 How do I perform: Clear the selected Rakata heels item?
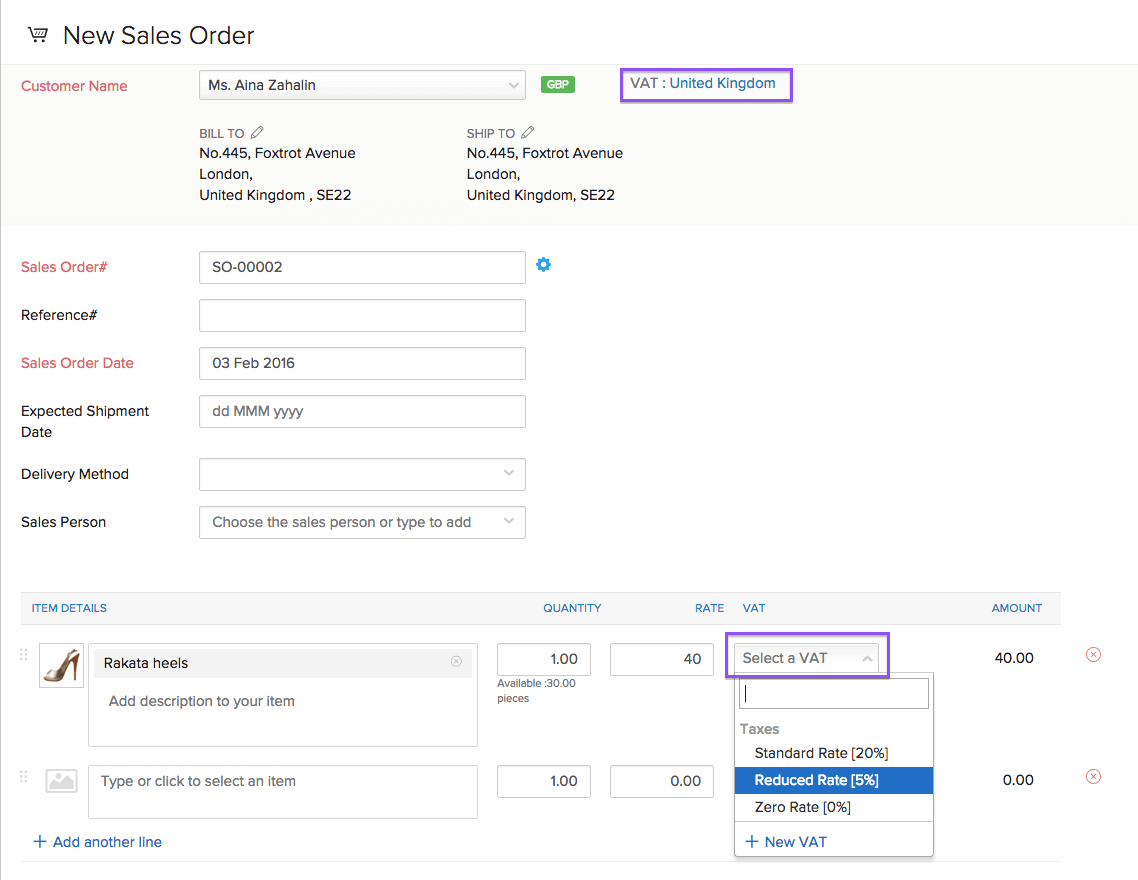coord(456,662)
